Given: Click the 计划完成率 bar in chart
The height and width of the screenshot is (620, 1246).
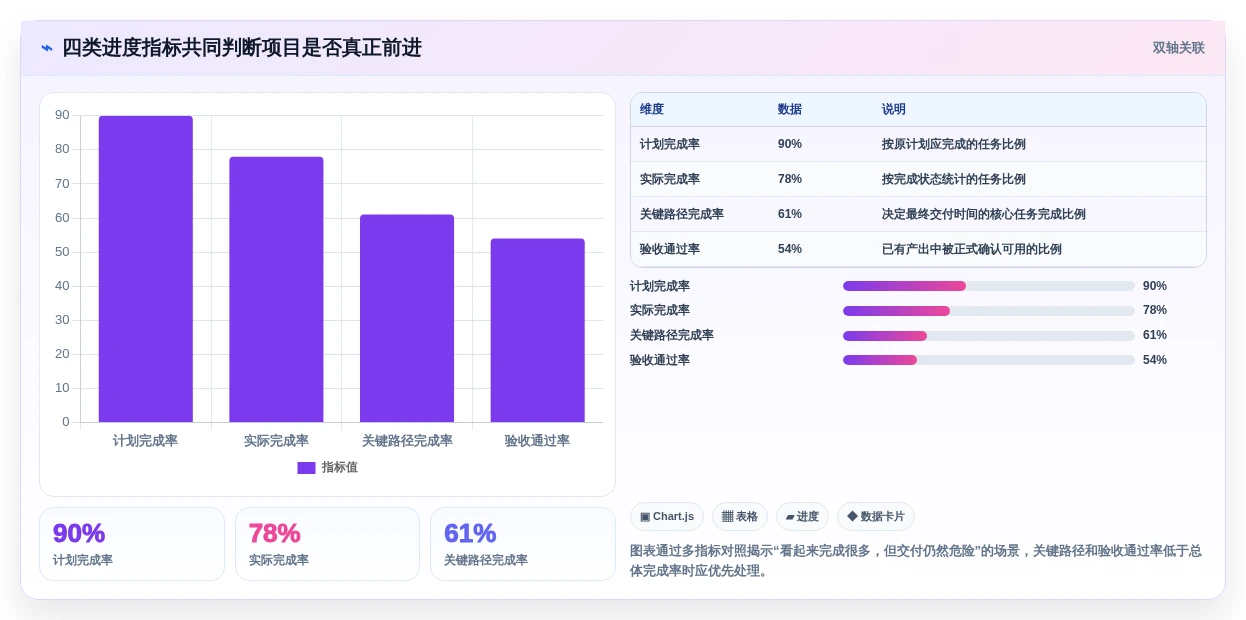Looking at the screenshot, I should coord(146,269).
